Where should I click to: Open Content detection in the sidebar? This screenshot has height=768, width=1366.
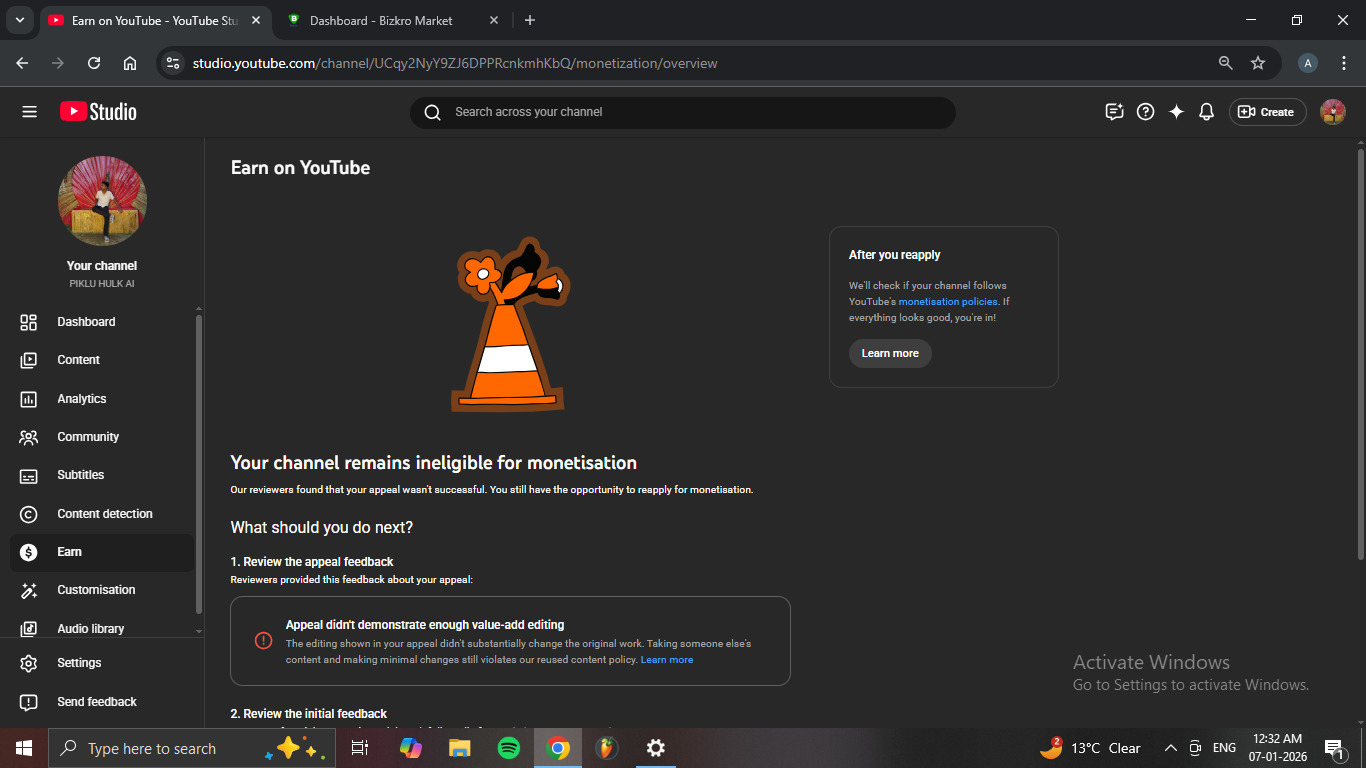104,514
